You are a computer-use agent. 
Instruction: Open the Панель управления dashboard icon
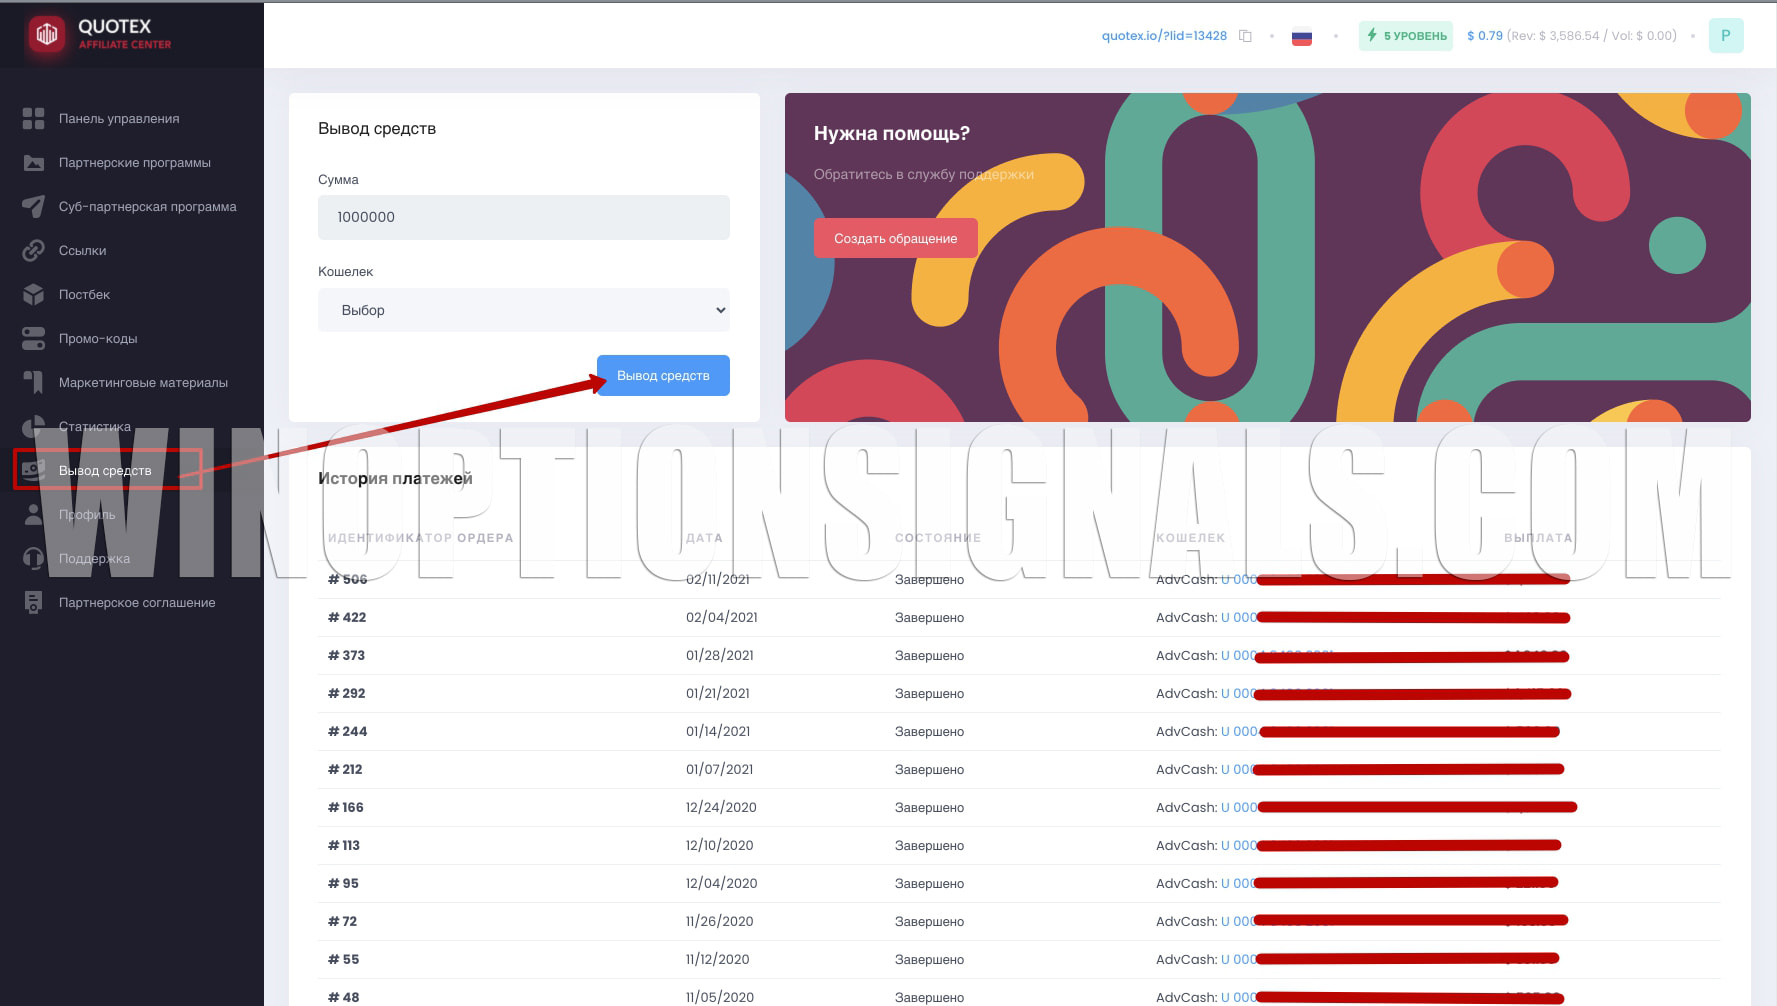click(33, 119)
